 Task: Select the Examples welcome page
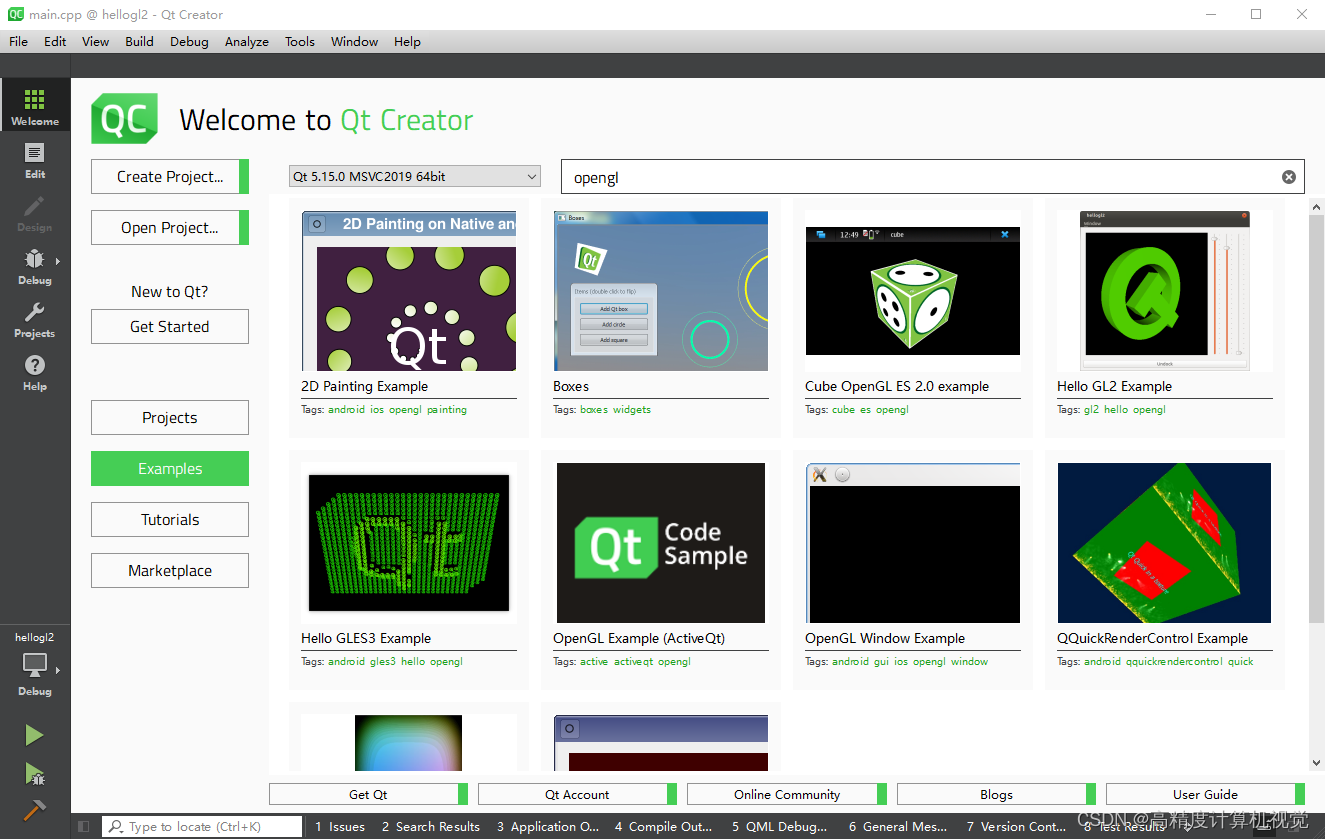coord(170,468)
